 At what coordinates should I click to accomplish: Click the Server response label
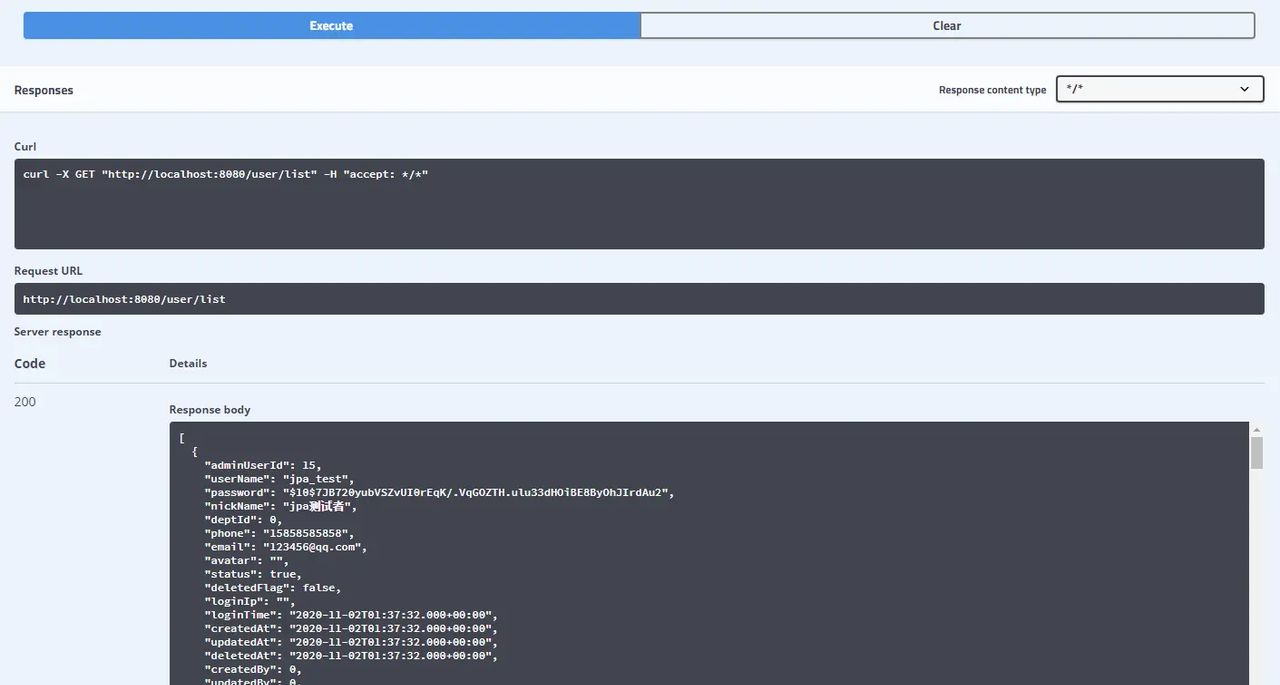[57, 331]
